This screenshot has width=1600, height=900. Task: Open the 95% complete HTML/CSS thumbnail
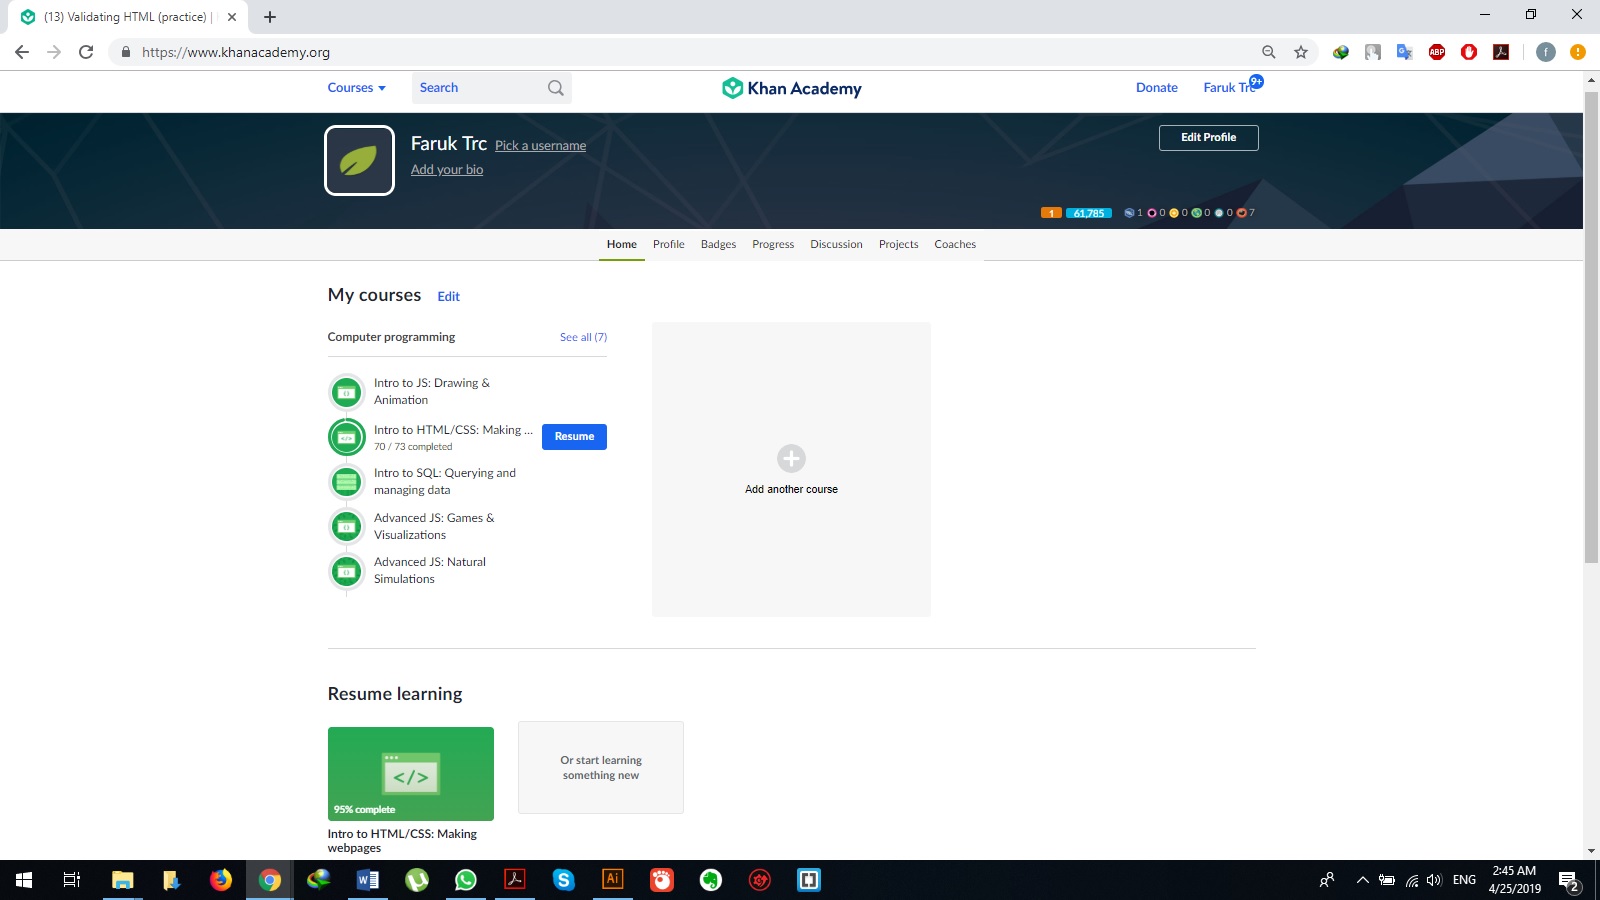click(411, 774)
